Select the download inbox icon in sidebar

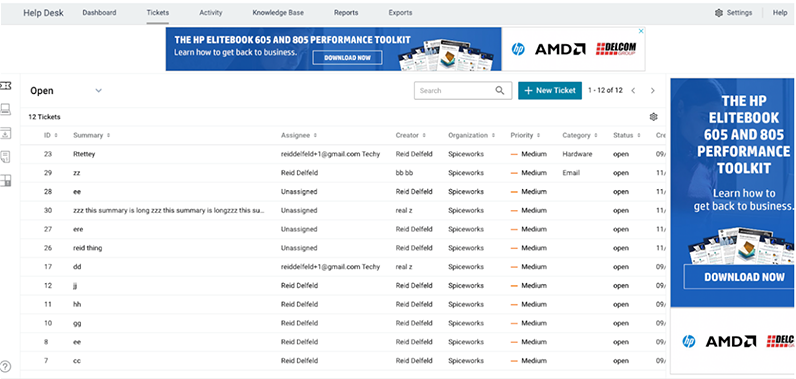(6, 133)
